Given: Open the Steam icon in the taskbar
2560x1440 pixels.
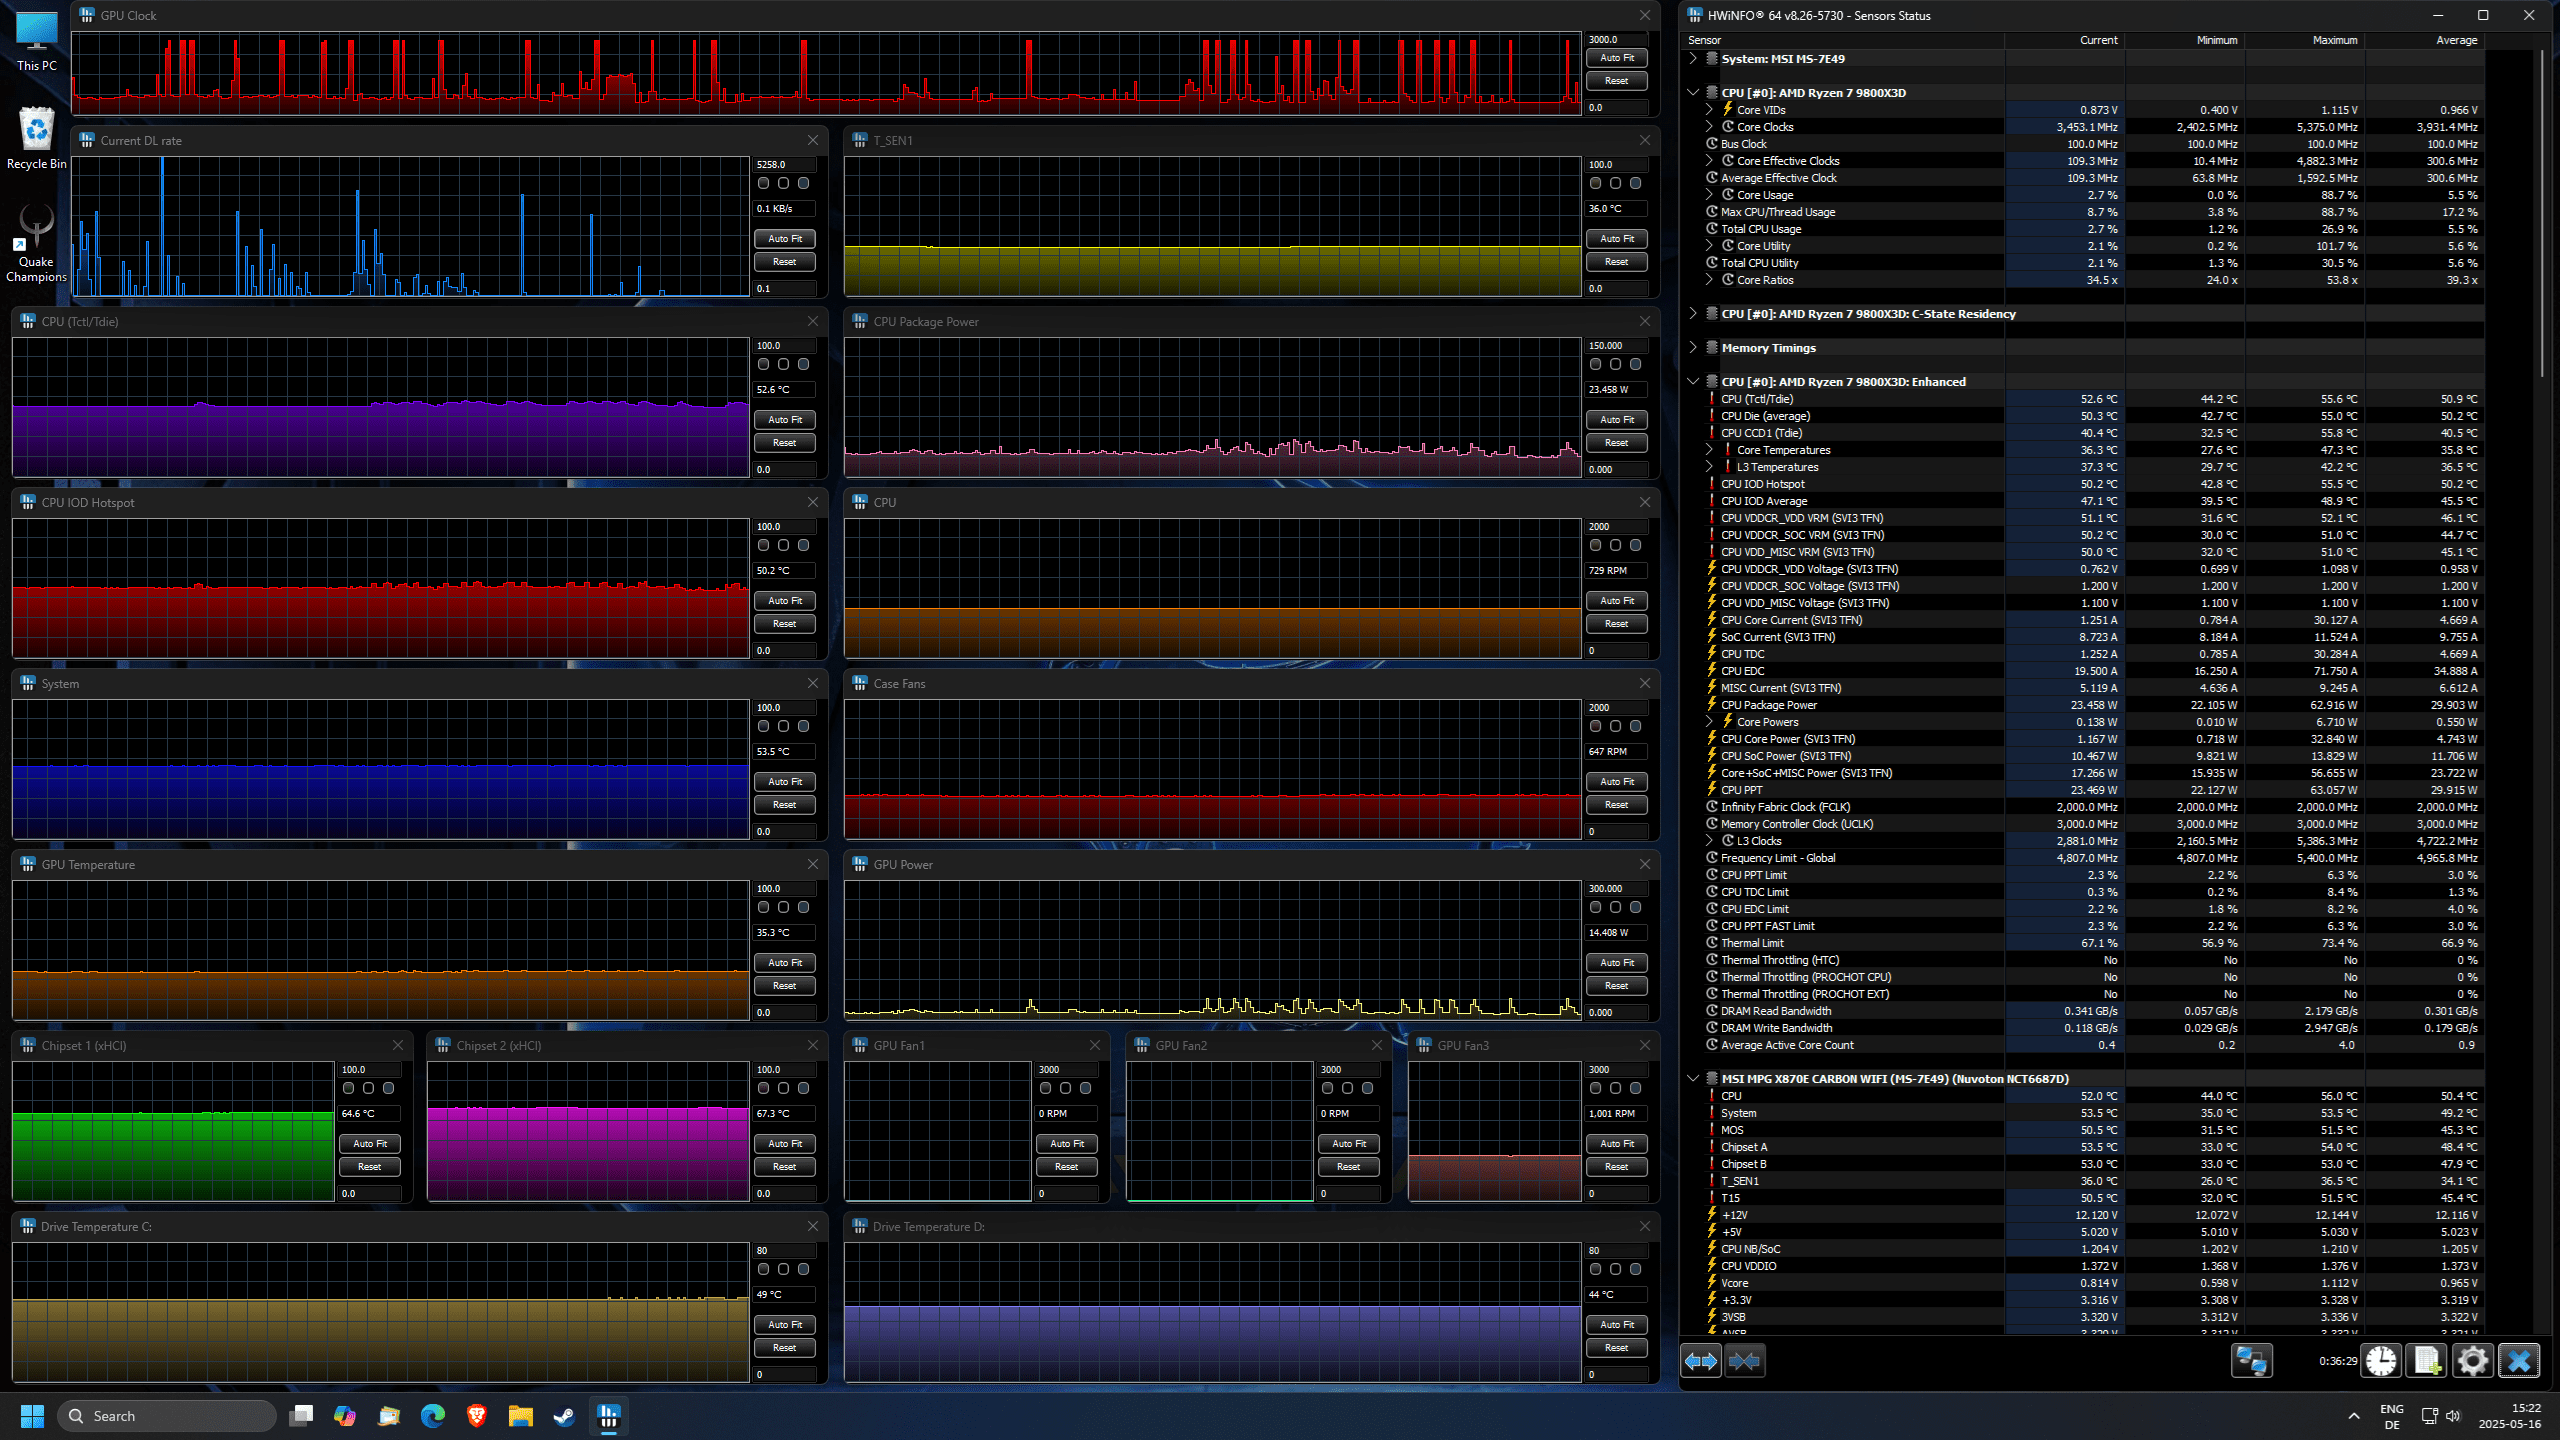Looking at the screenshot, I should coord(564,1416).
